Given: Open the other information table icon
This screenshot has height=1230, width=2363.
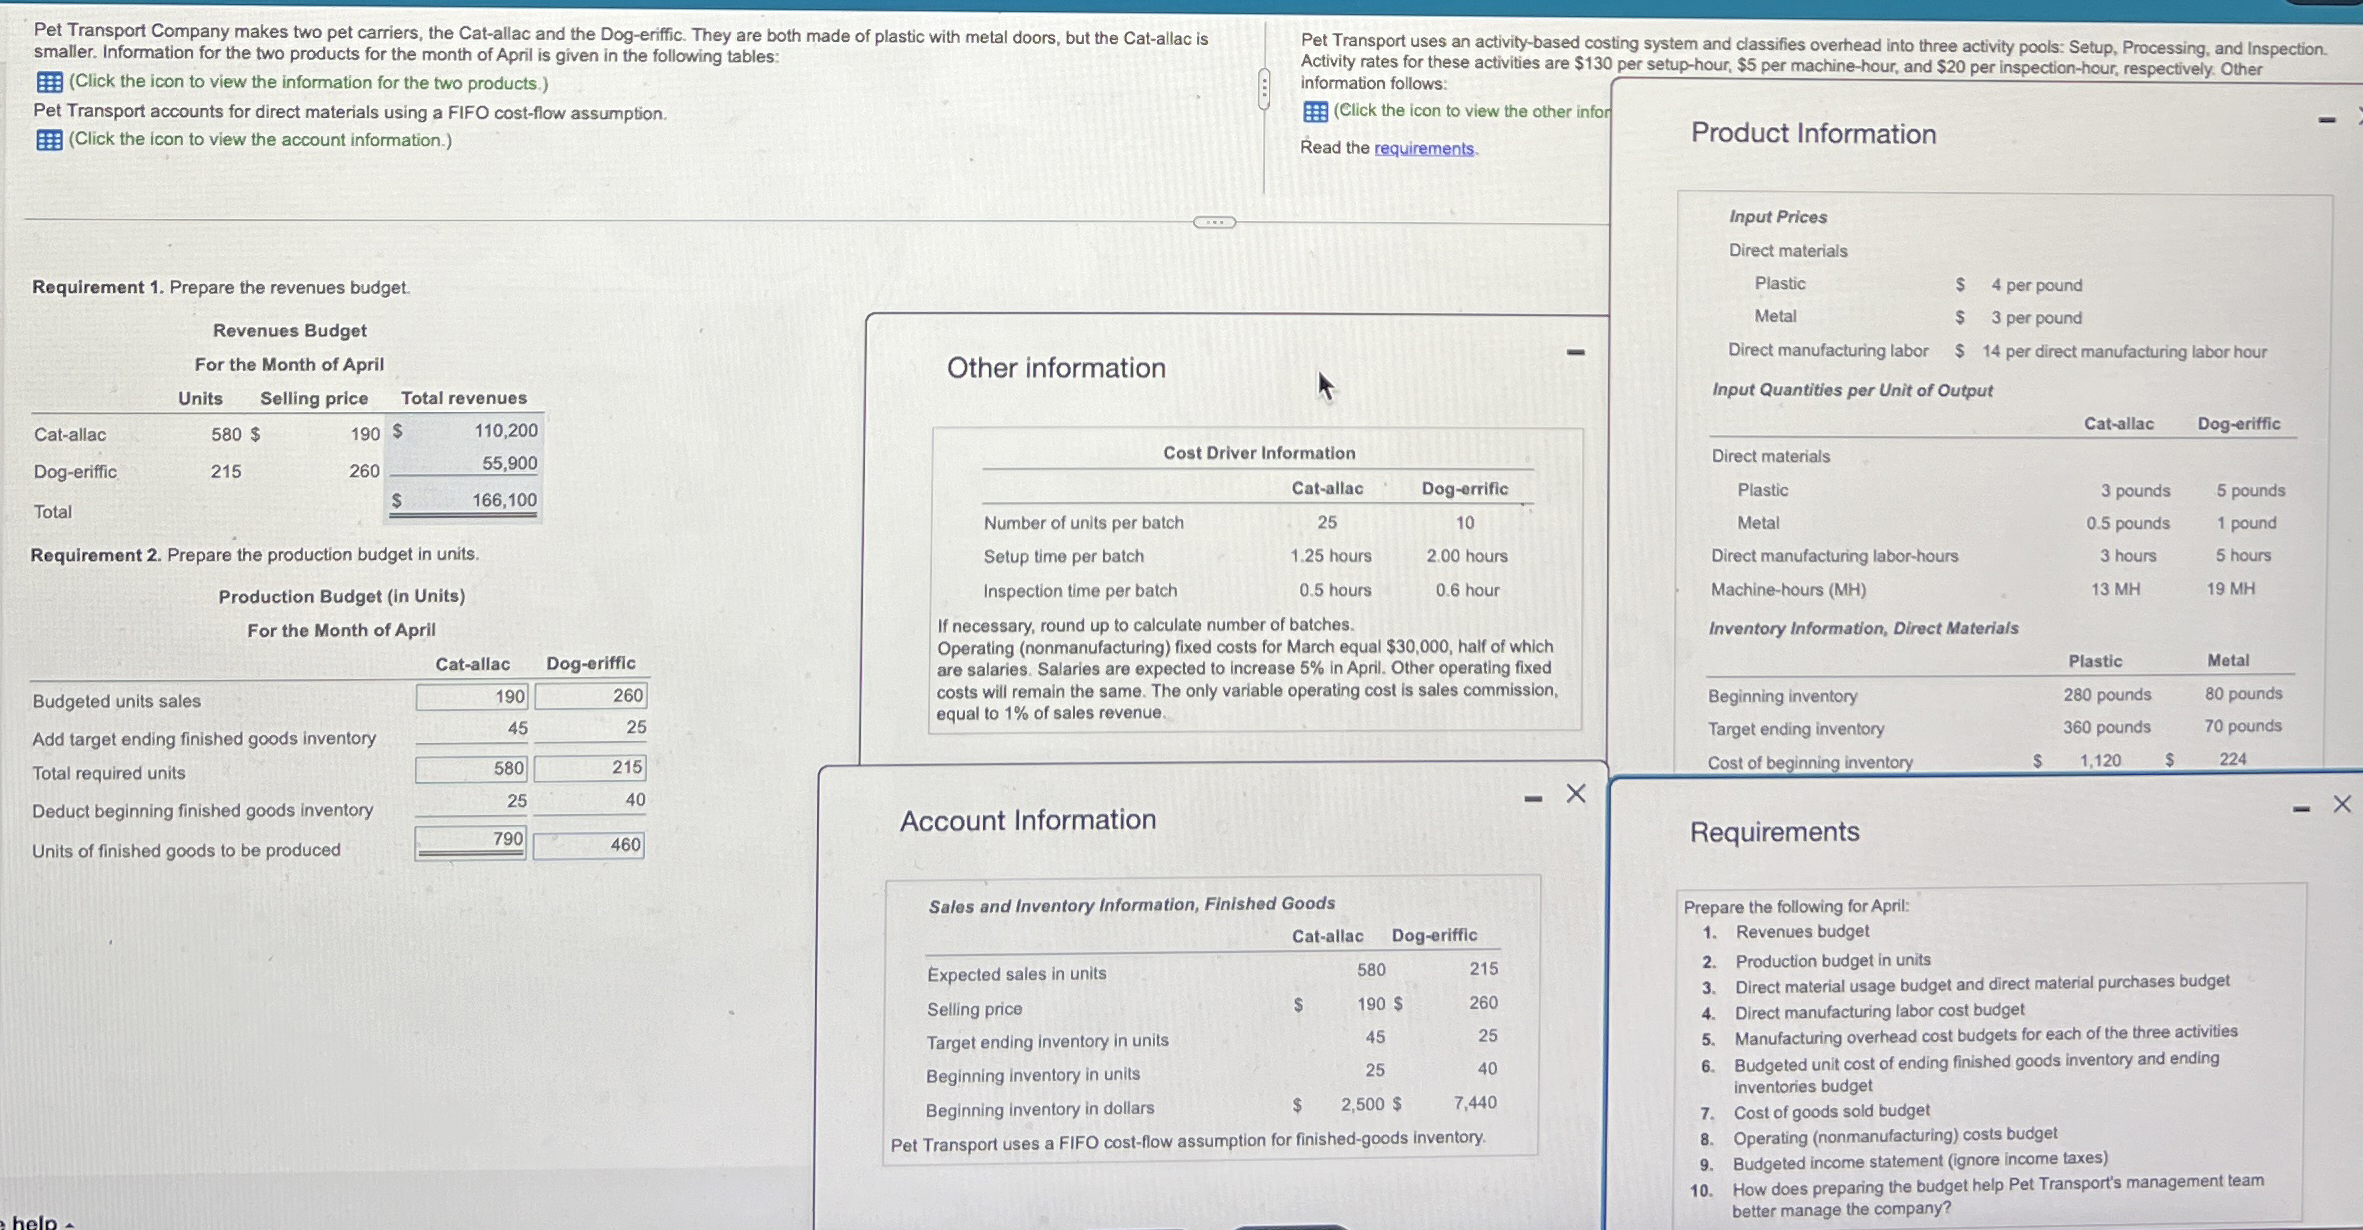Looking at the screenshot, I should pyautogui.click(x=1315, y=111).
